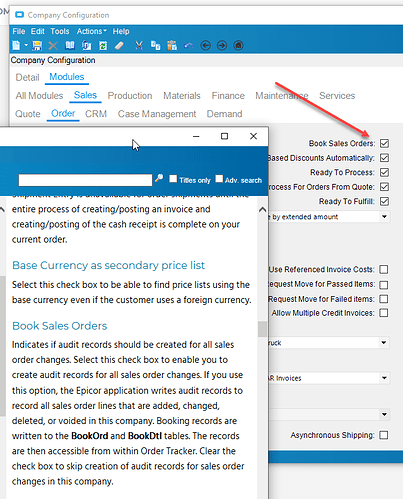Enable Allow Multiple Credit Invoices checkbox
Image resolution: width=403 pixels, height=499 pixels.
click(384, 313)
